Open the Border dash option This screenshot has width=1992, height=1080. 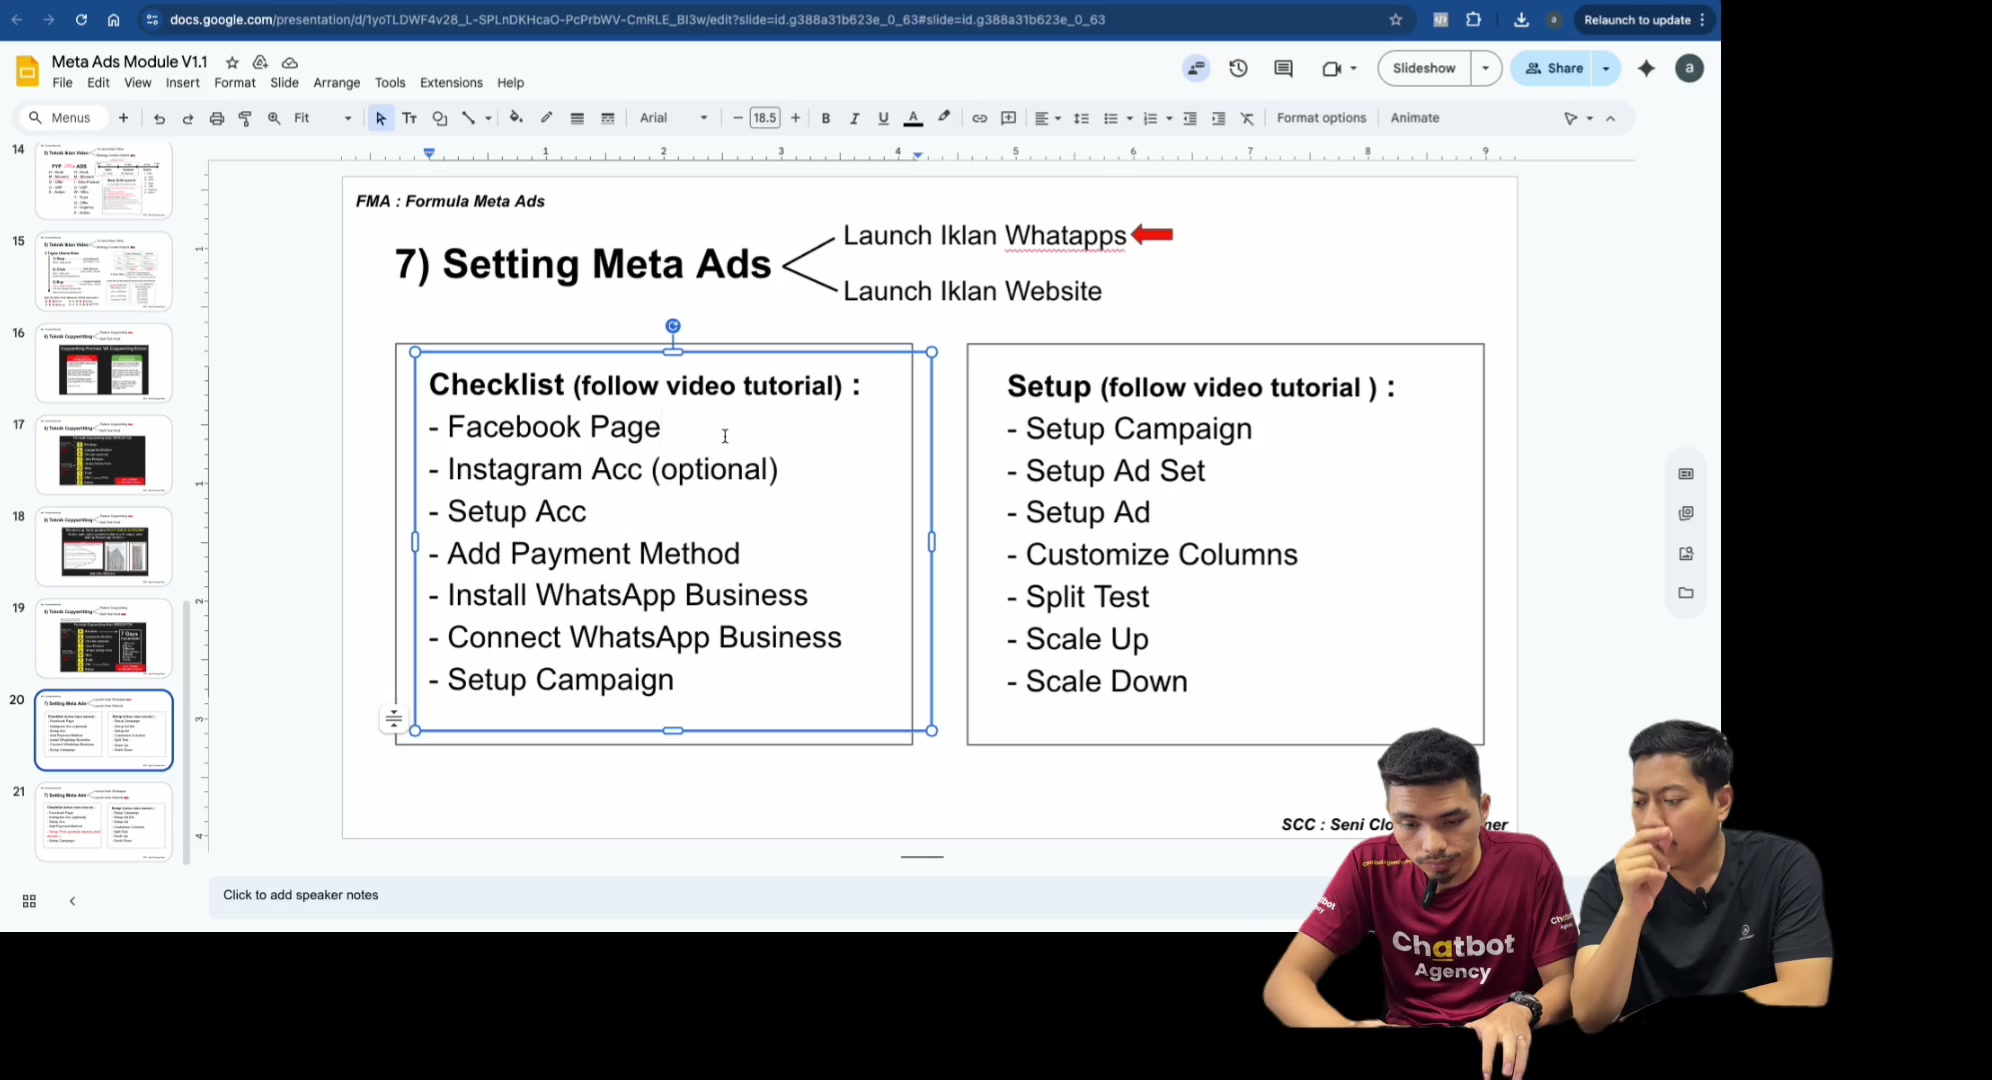(x=607, y=118)
